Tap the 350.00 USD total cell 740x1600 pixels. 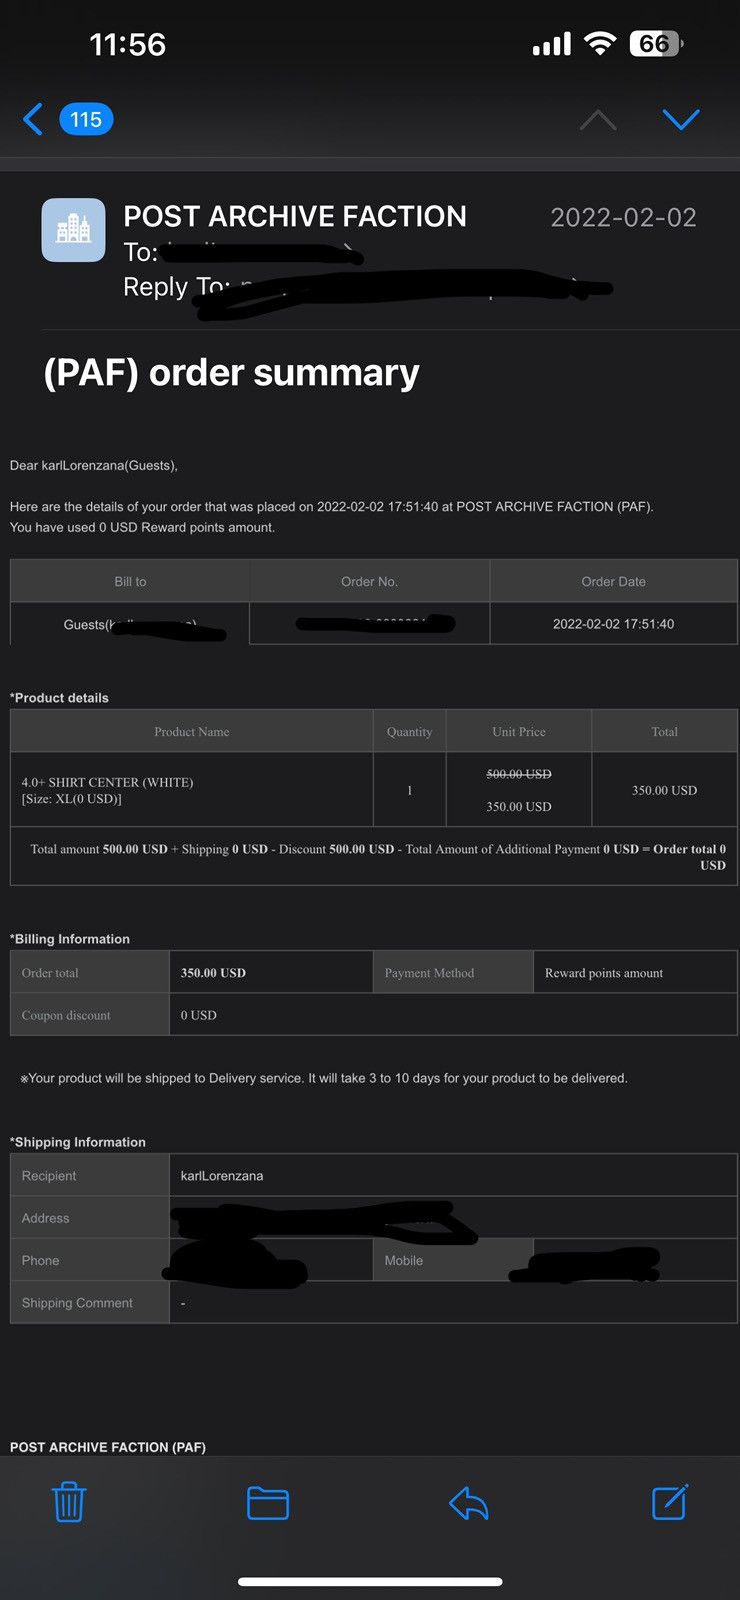pos(664,790)
